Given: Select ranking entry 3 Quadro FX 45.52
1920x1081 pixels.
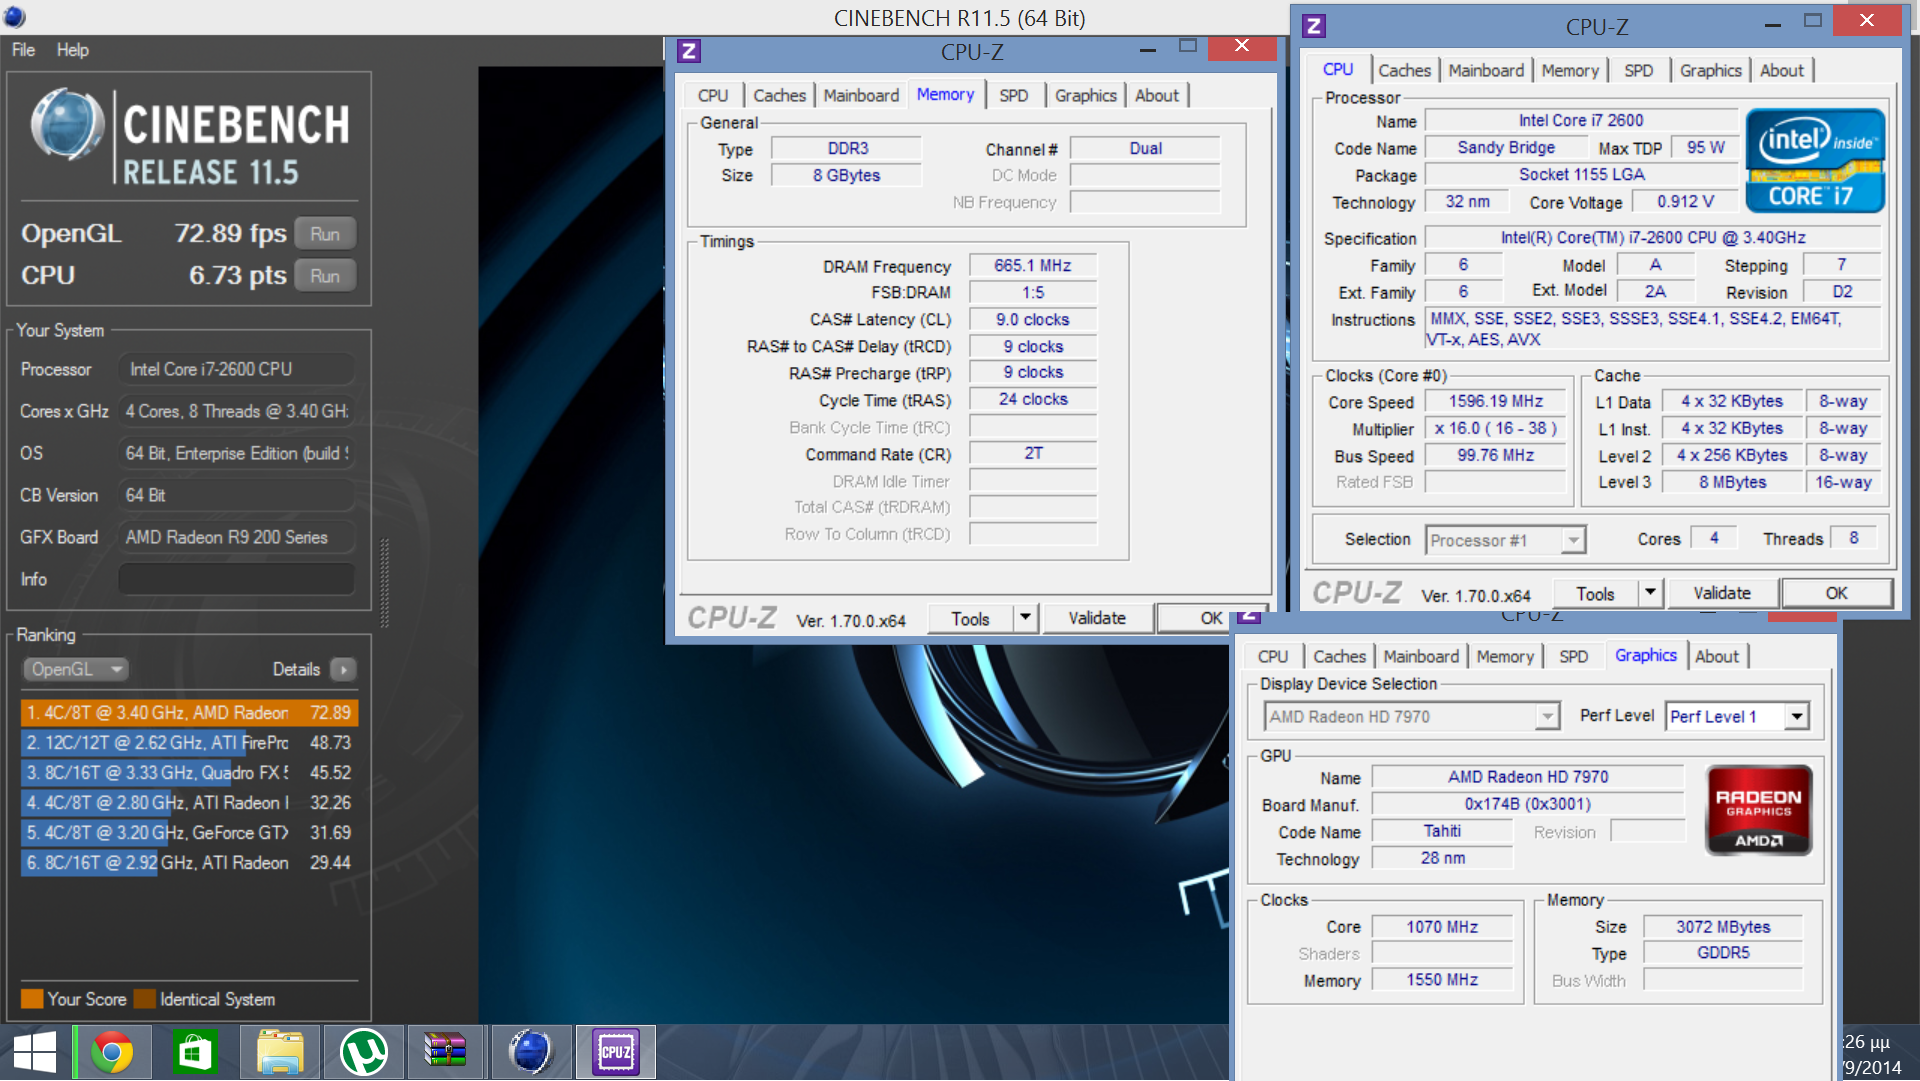Looking at the screenshot, I should [189, 773].
